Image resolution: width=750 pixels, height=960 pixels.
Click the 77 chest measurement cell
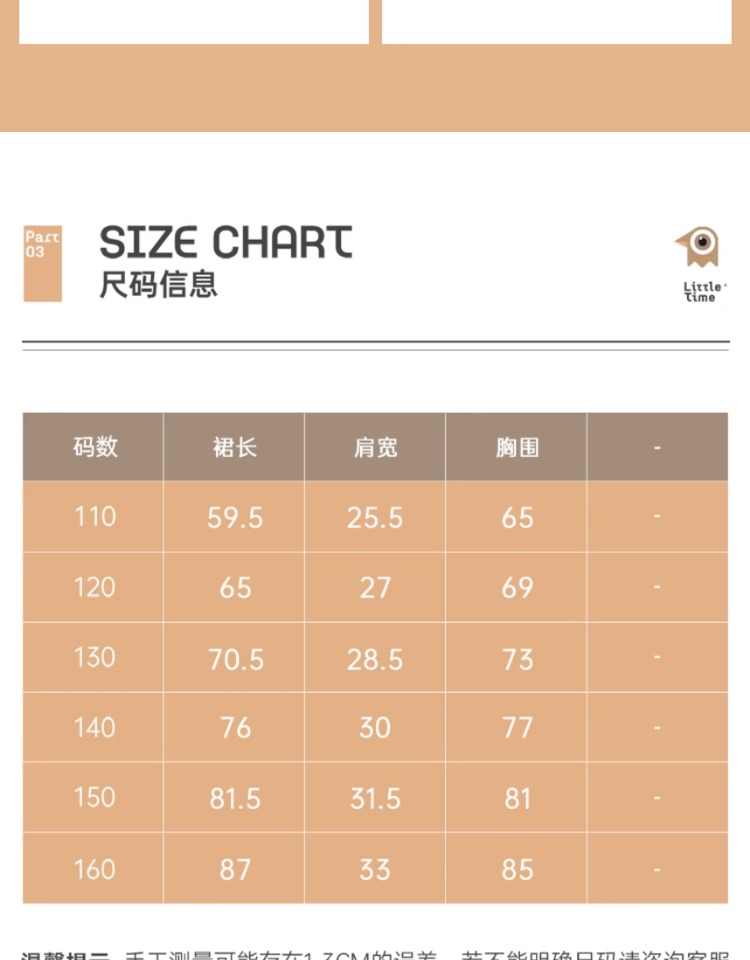517,727
